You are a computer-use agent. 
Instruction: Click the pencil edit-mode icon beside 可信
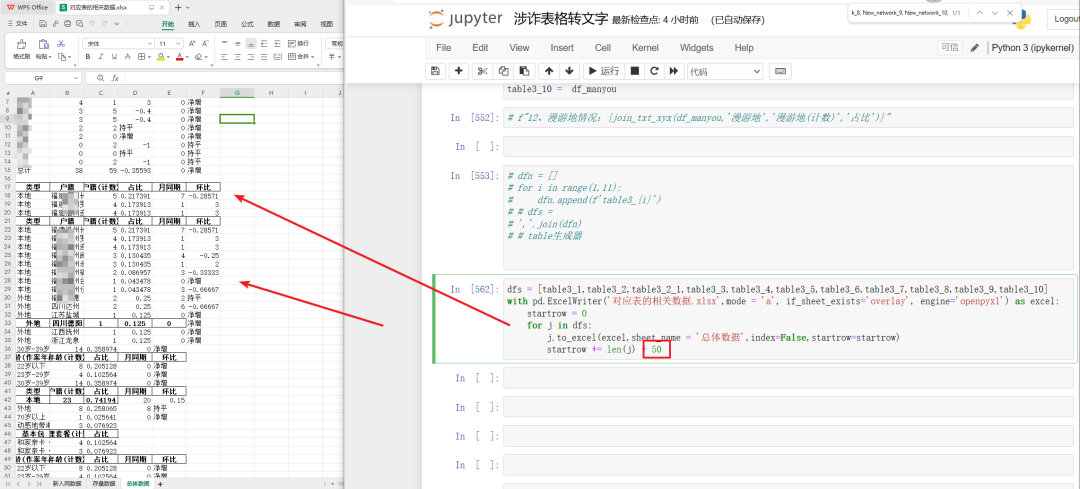click(x=974, y=48)
